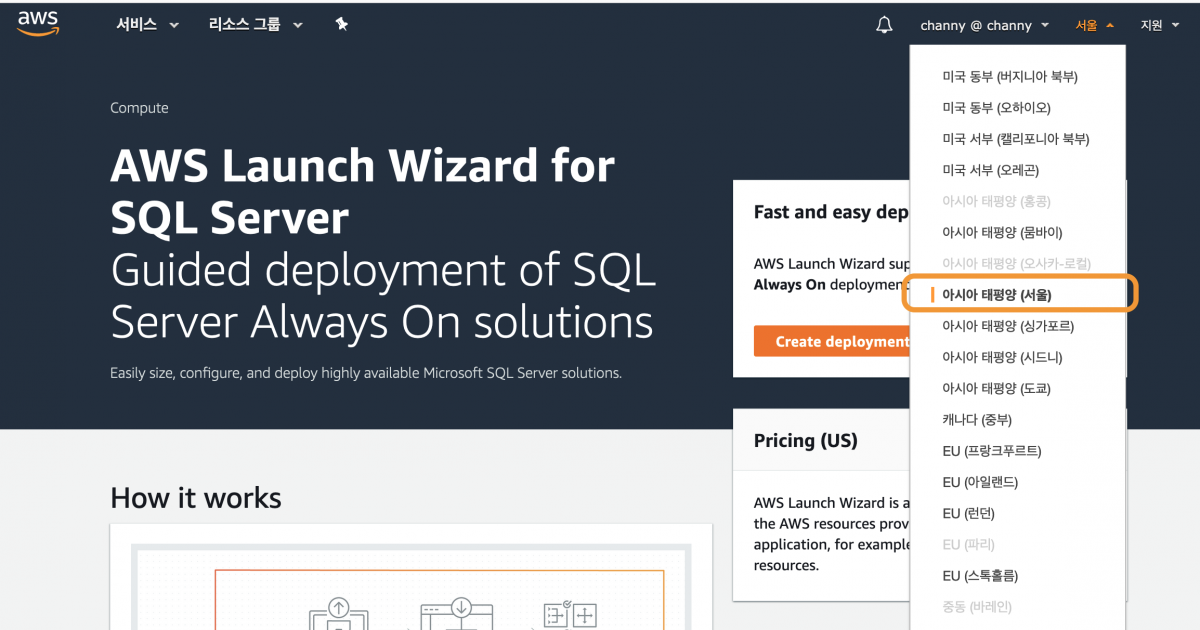Click the pin icon for shortcuts
Screen dimensions: 1200x630
(x=341, y=22)
